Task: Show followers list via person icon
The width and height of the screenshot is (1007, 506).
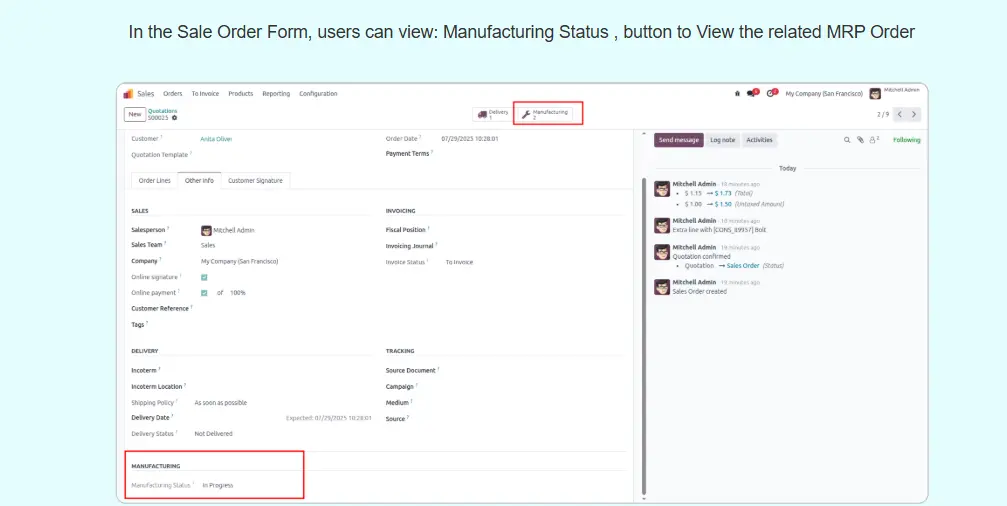Action: [x=873, y=140]
